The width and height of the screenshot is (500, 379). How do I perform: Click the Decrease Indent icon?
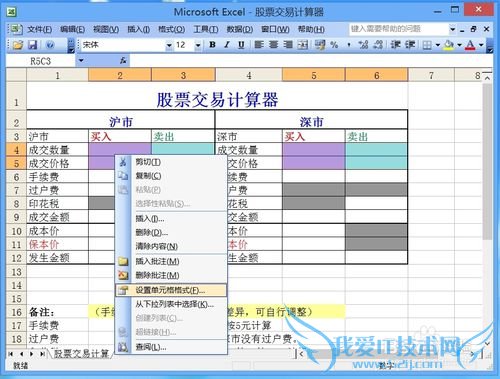coord(396,45)
